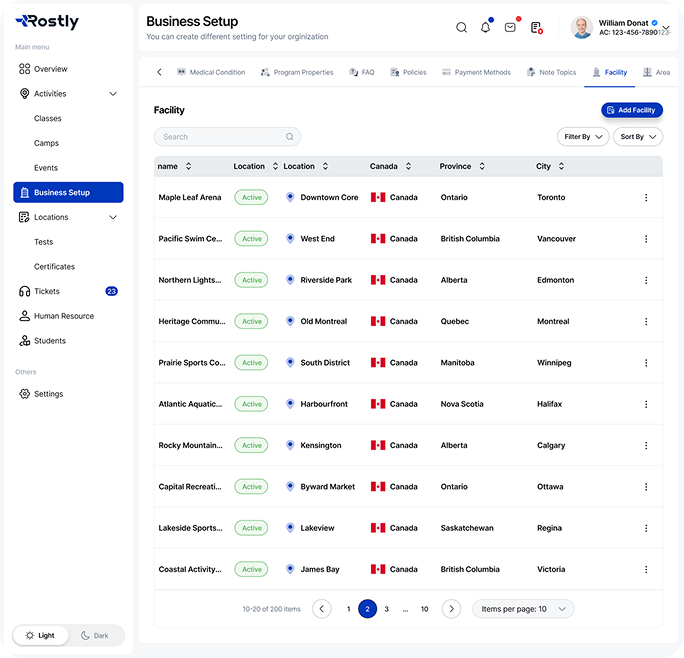Go to page 3

coord(386,609)
